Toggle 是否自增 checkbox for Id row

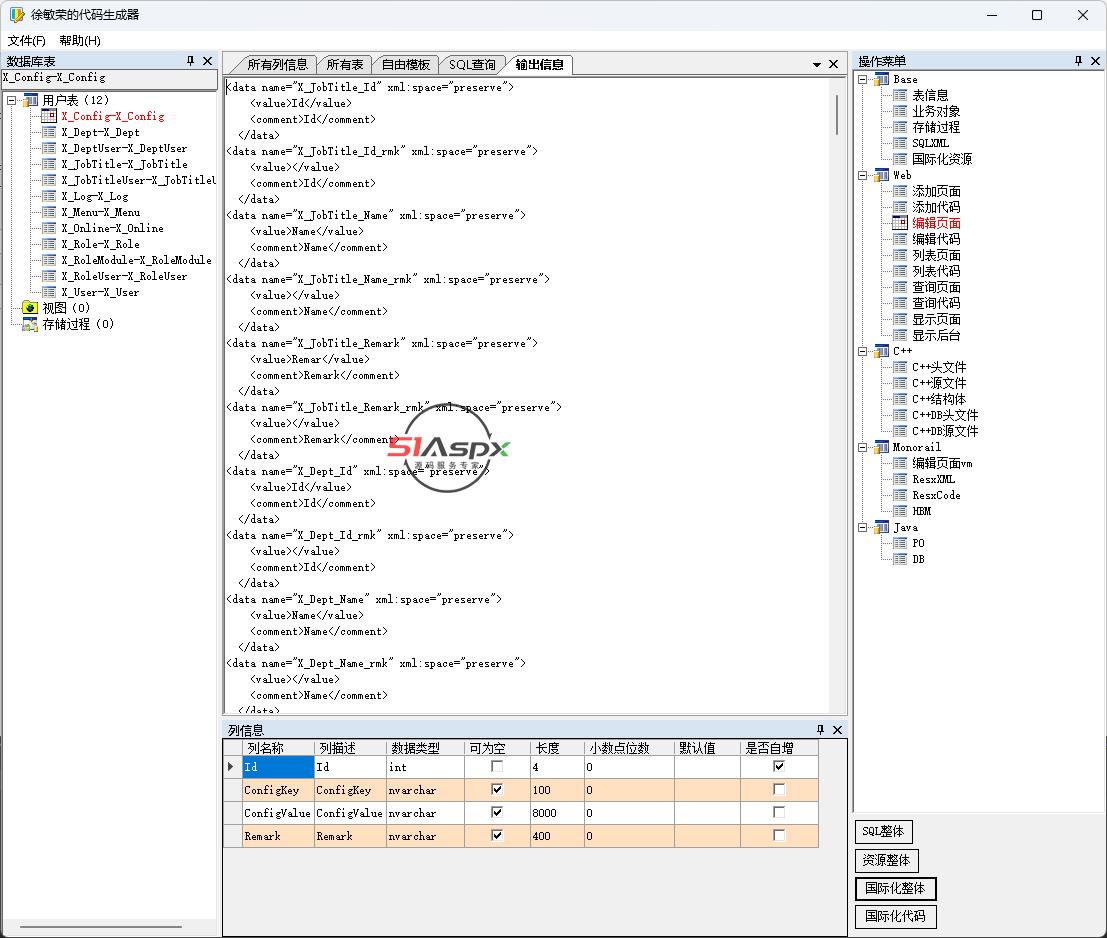tap(779, 766)
